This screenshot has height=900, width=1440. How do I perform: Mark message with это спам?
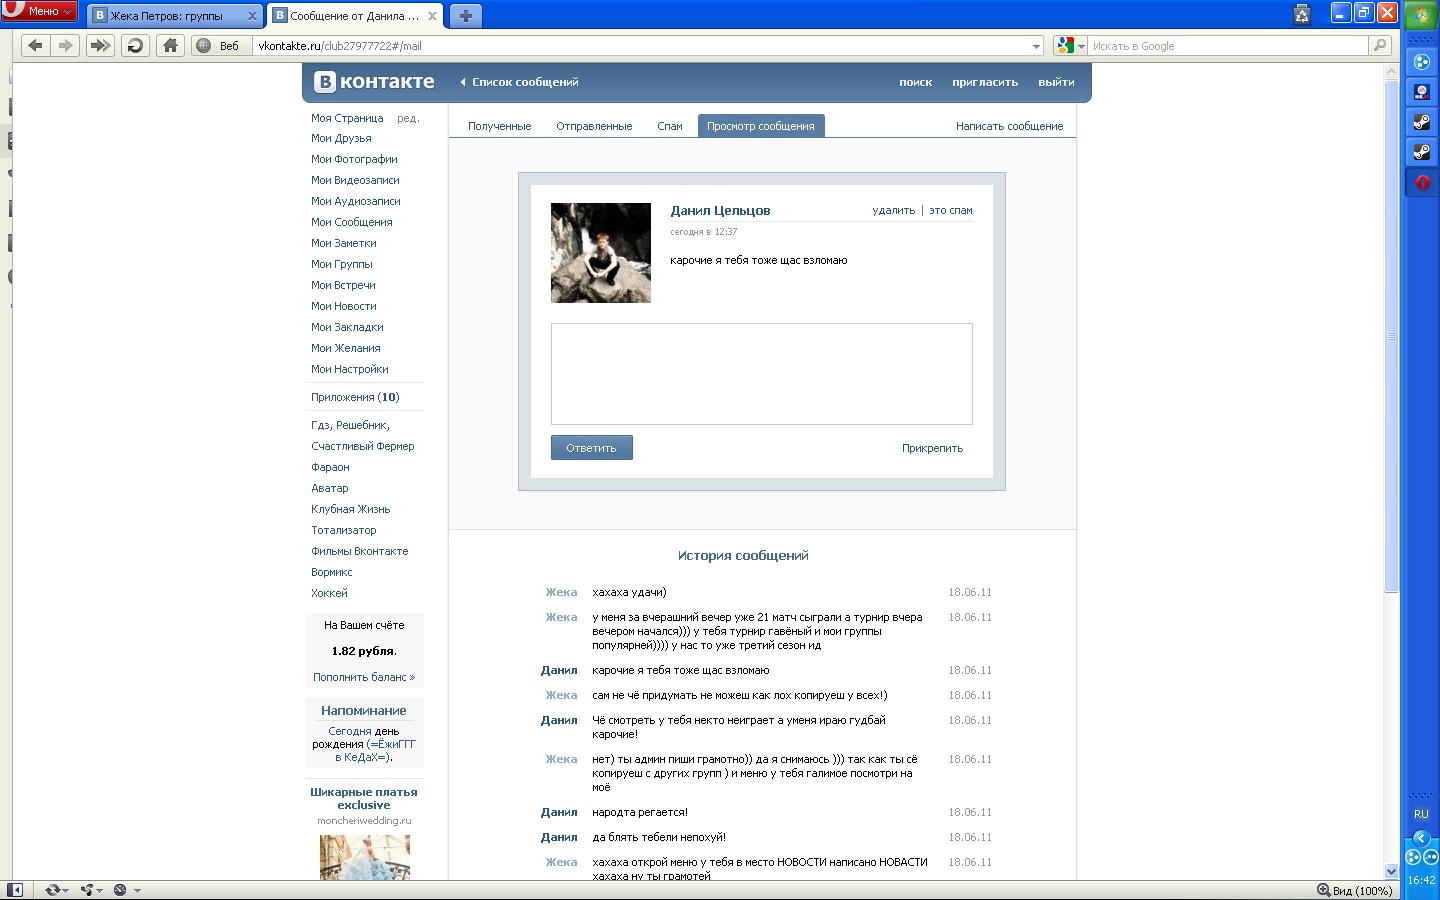pyautogui.click(x=951, y=210)
